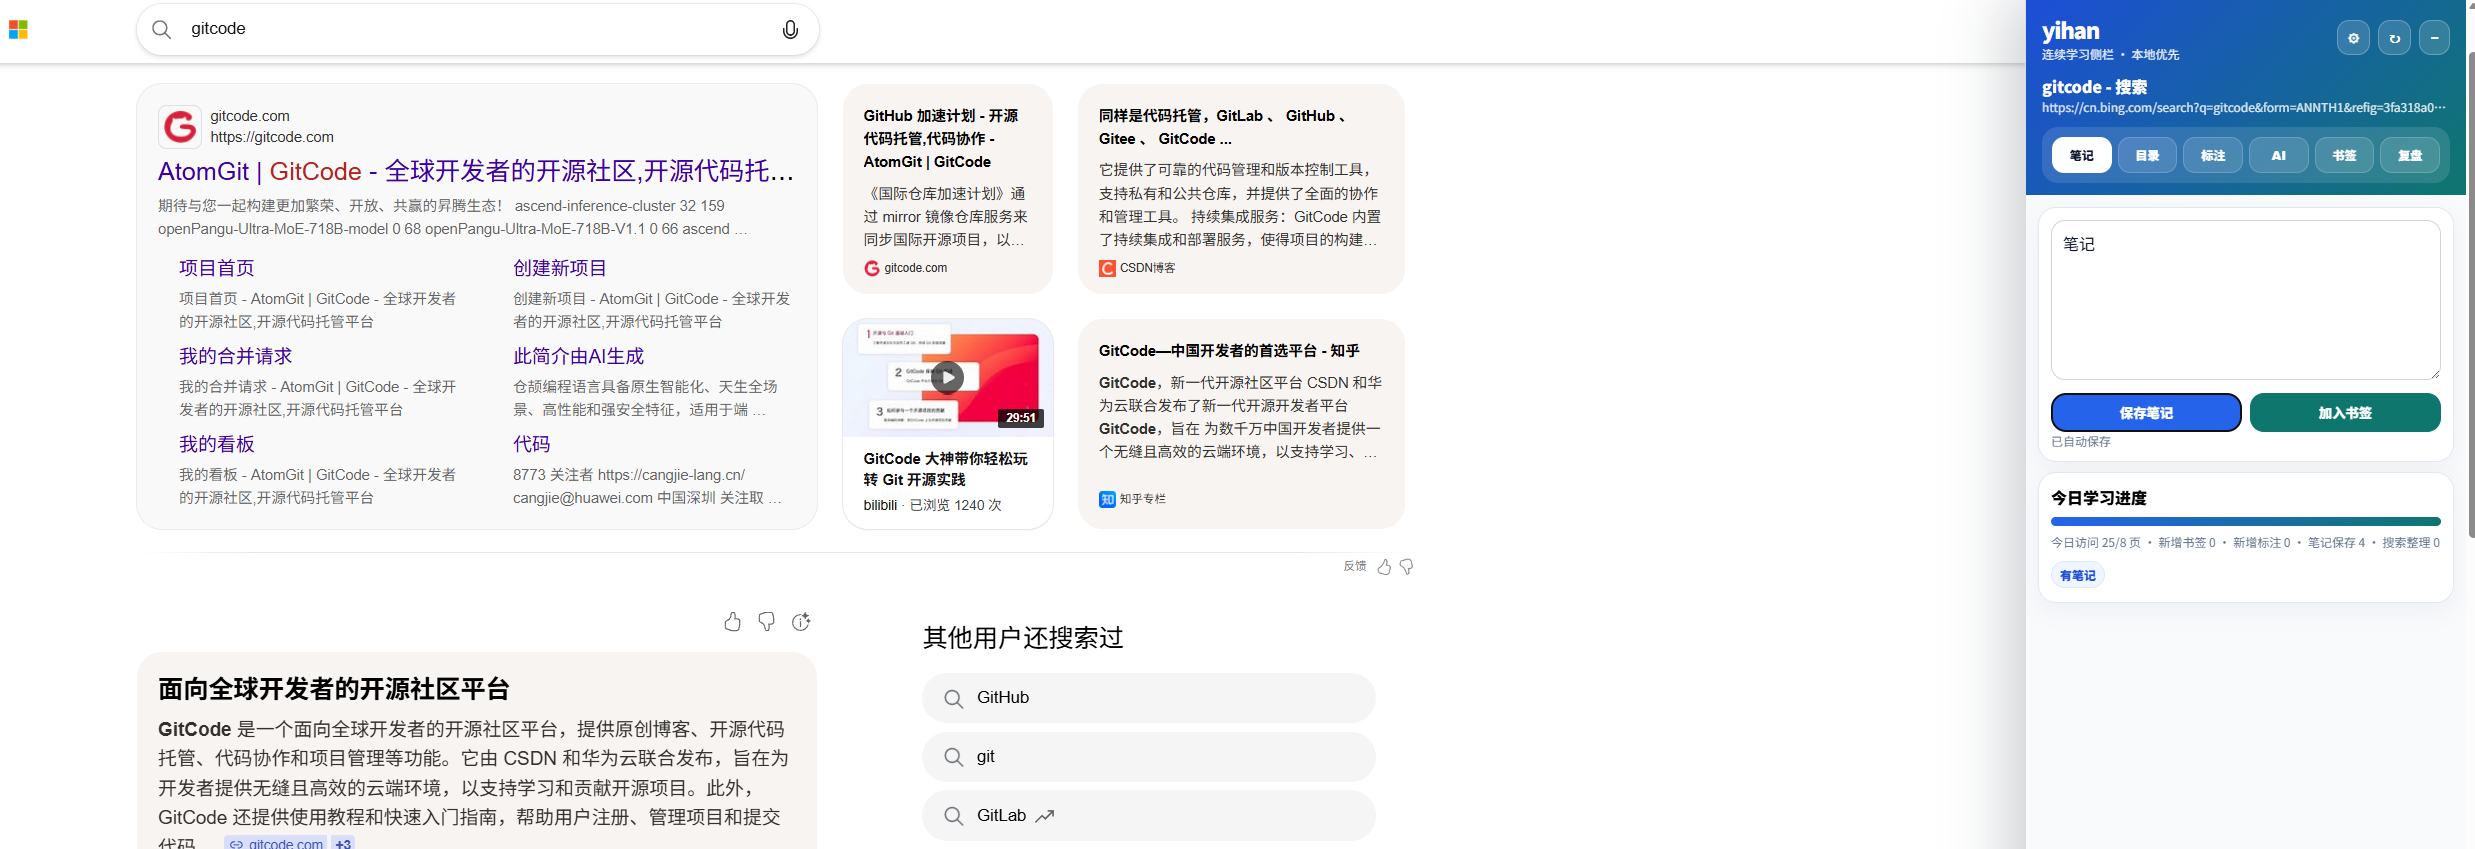Open the 项目首页 sitelink
Screen dimensions: 2475x849
[x=216, y=268]
